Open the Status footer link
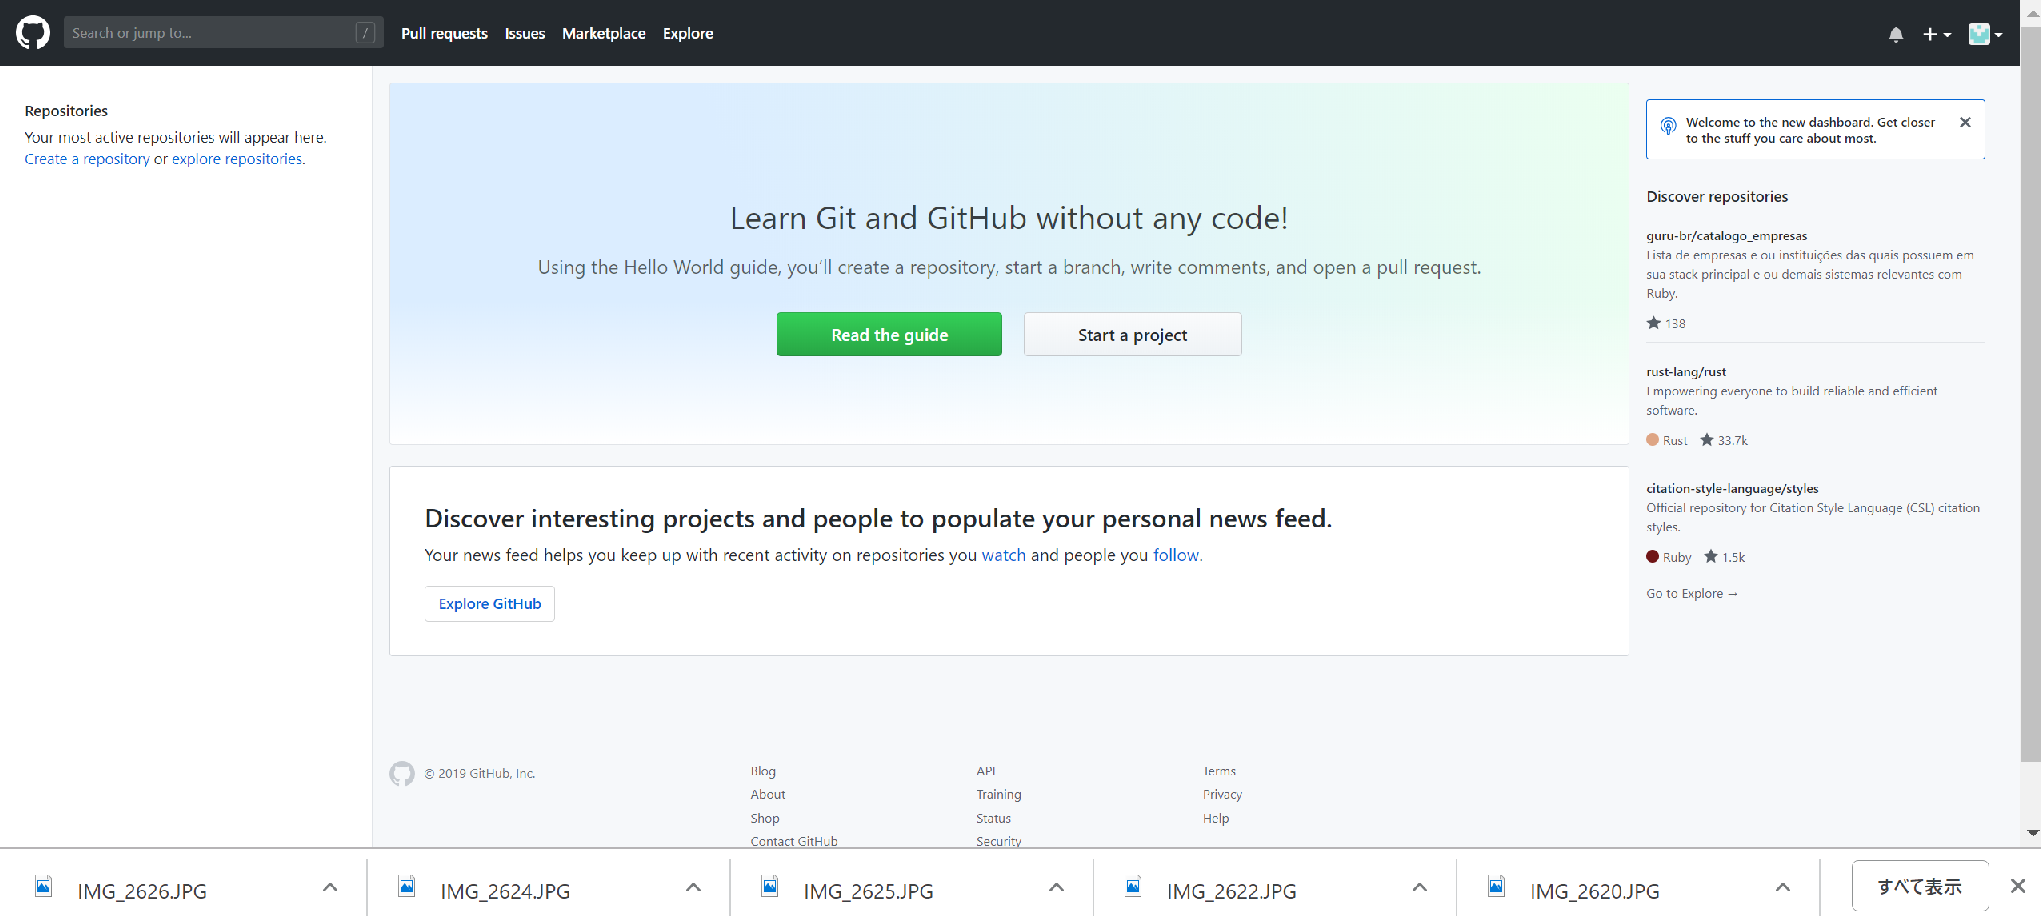This screenshot has height=924, width=2041. coord(994,819)
